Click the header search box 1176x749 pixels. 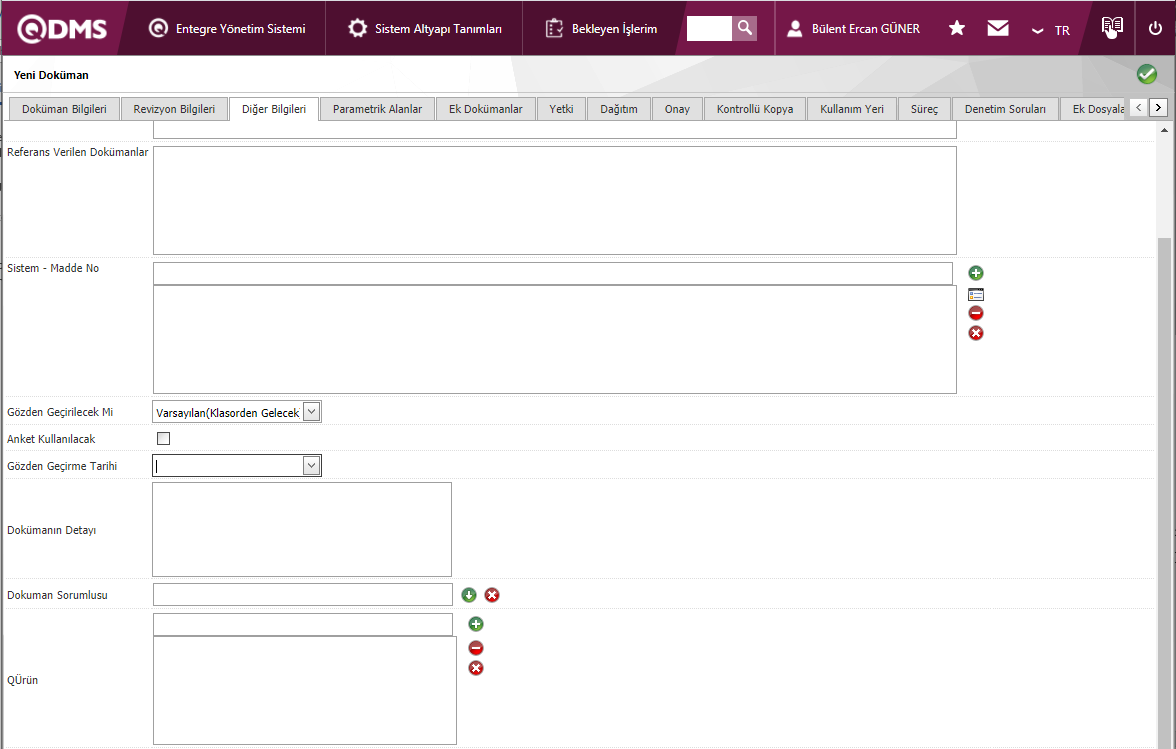coord(709,28)
